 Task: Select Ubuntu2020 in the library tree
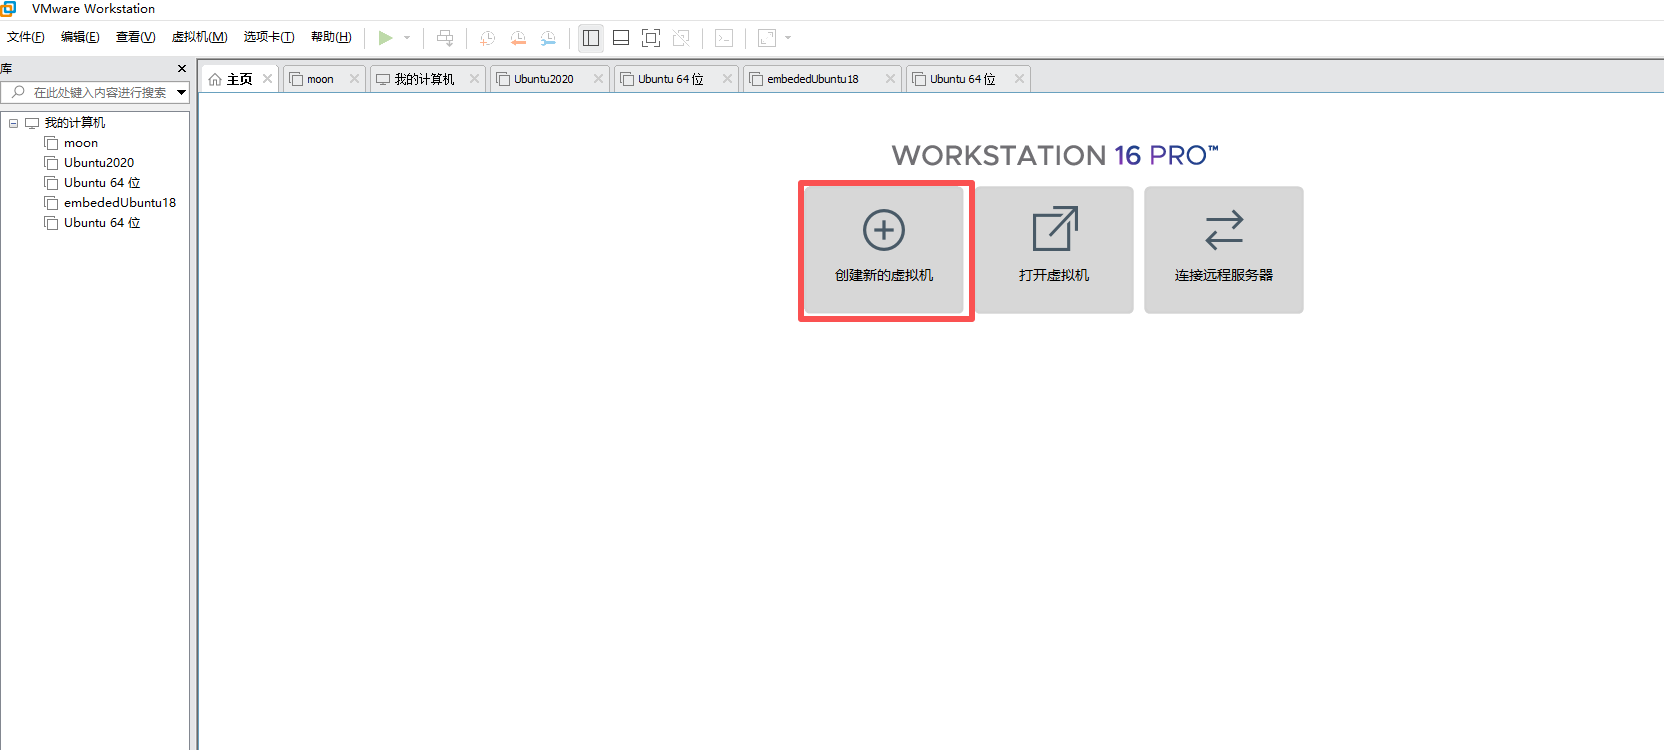point(99,163)
